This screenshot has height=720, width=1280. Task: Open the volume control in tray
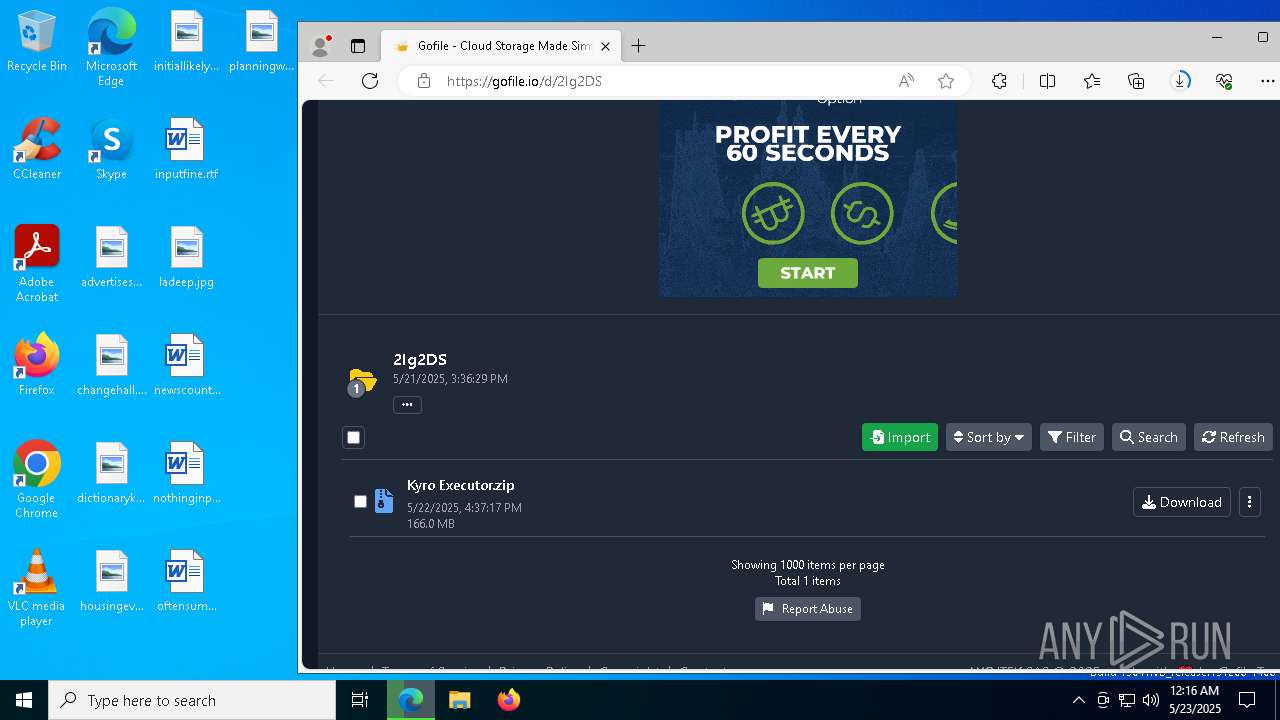pyautogui.click(x=1151, y=700)
